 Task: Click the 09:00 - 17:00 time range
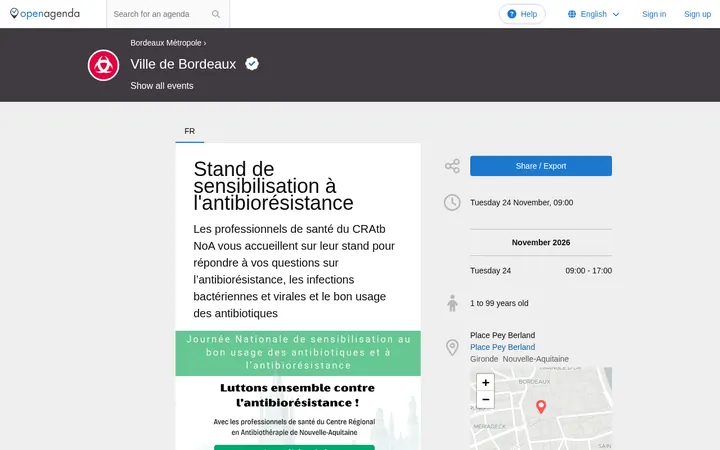[x=589, y=271]
